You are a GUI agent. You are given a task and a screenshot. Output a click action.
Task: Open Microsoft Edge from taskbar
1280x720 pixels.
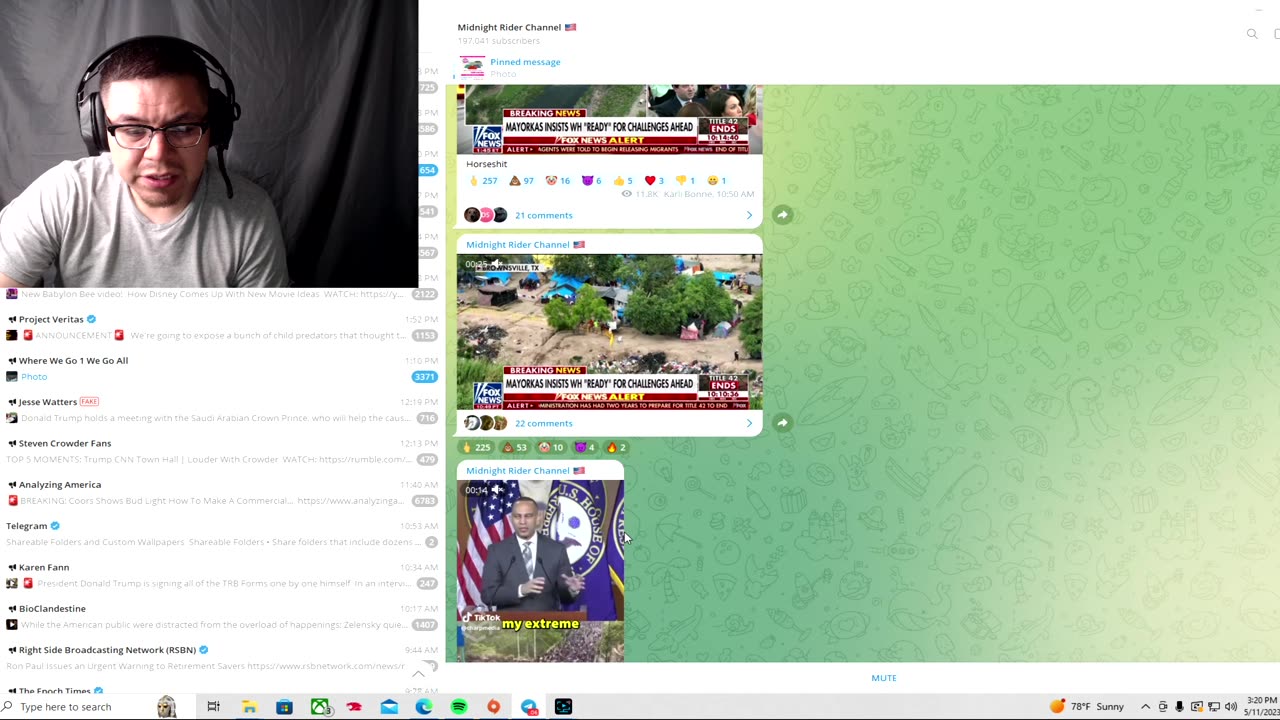coord(424,707)
